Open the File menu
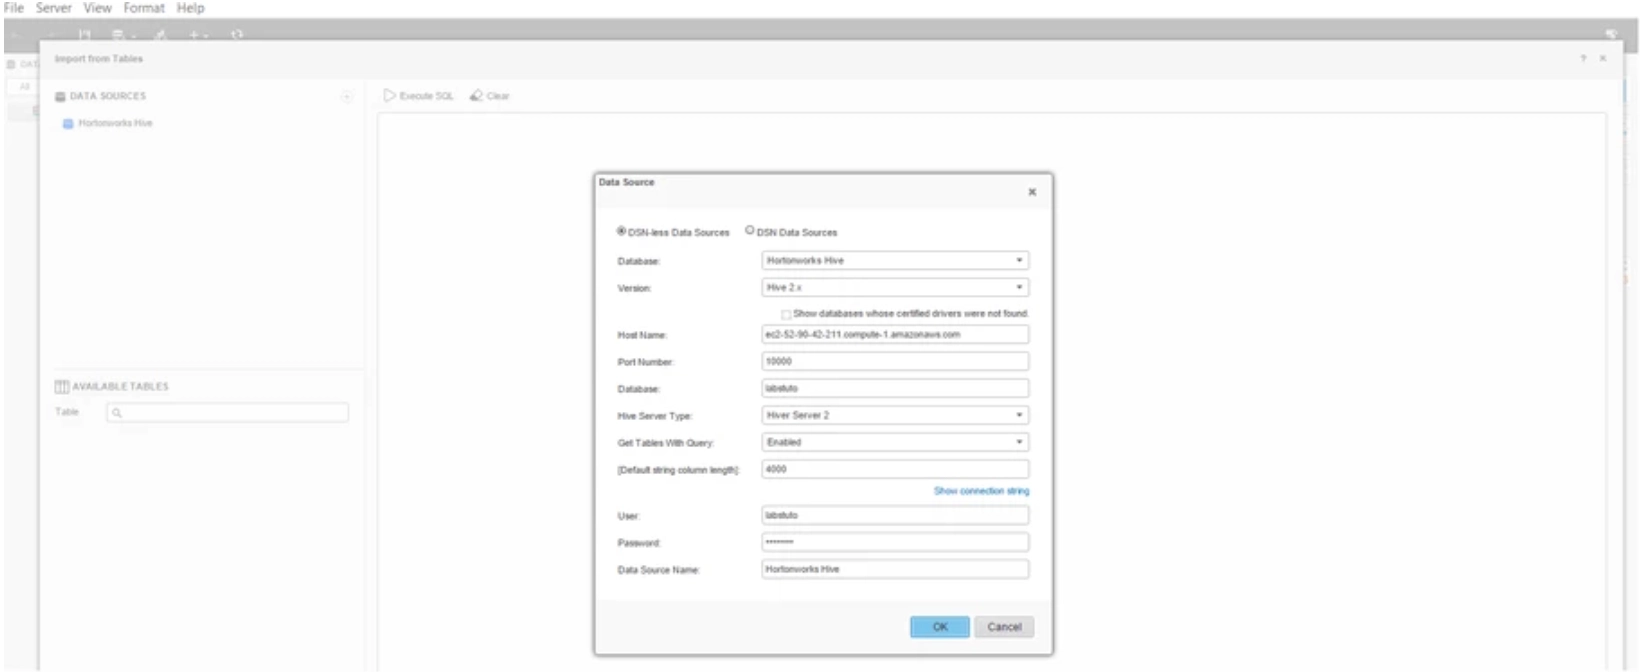 point(14,8)
